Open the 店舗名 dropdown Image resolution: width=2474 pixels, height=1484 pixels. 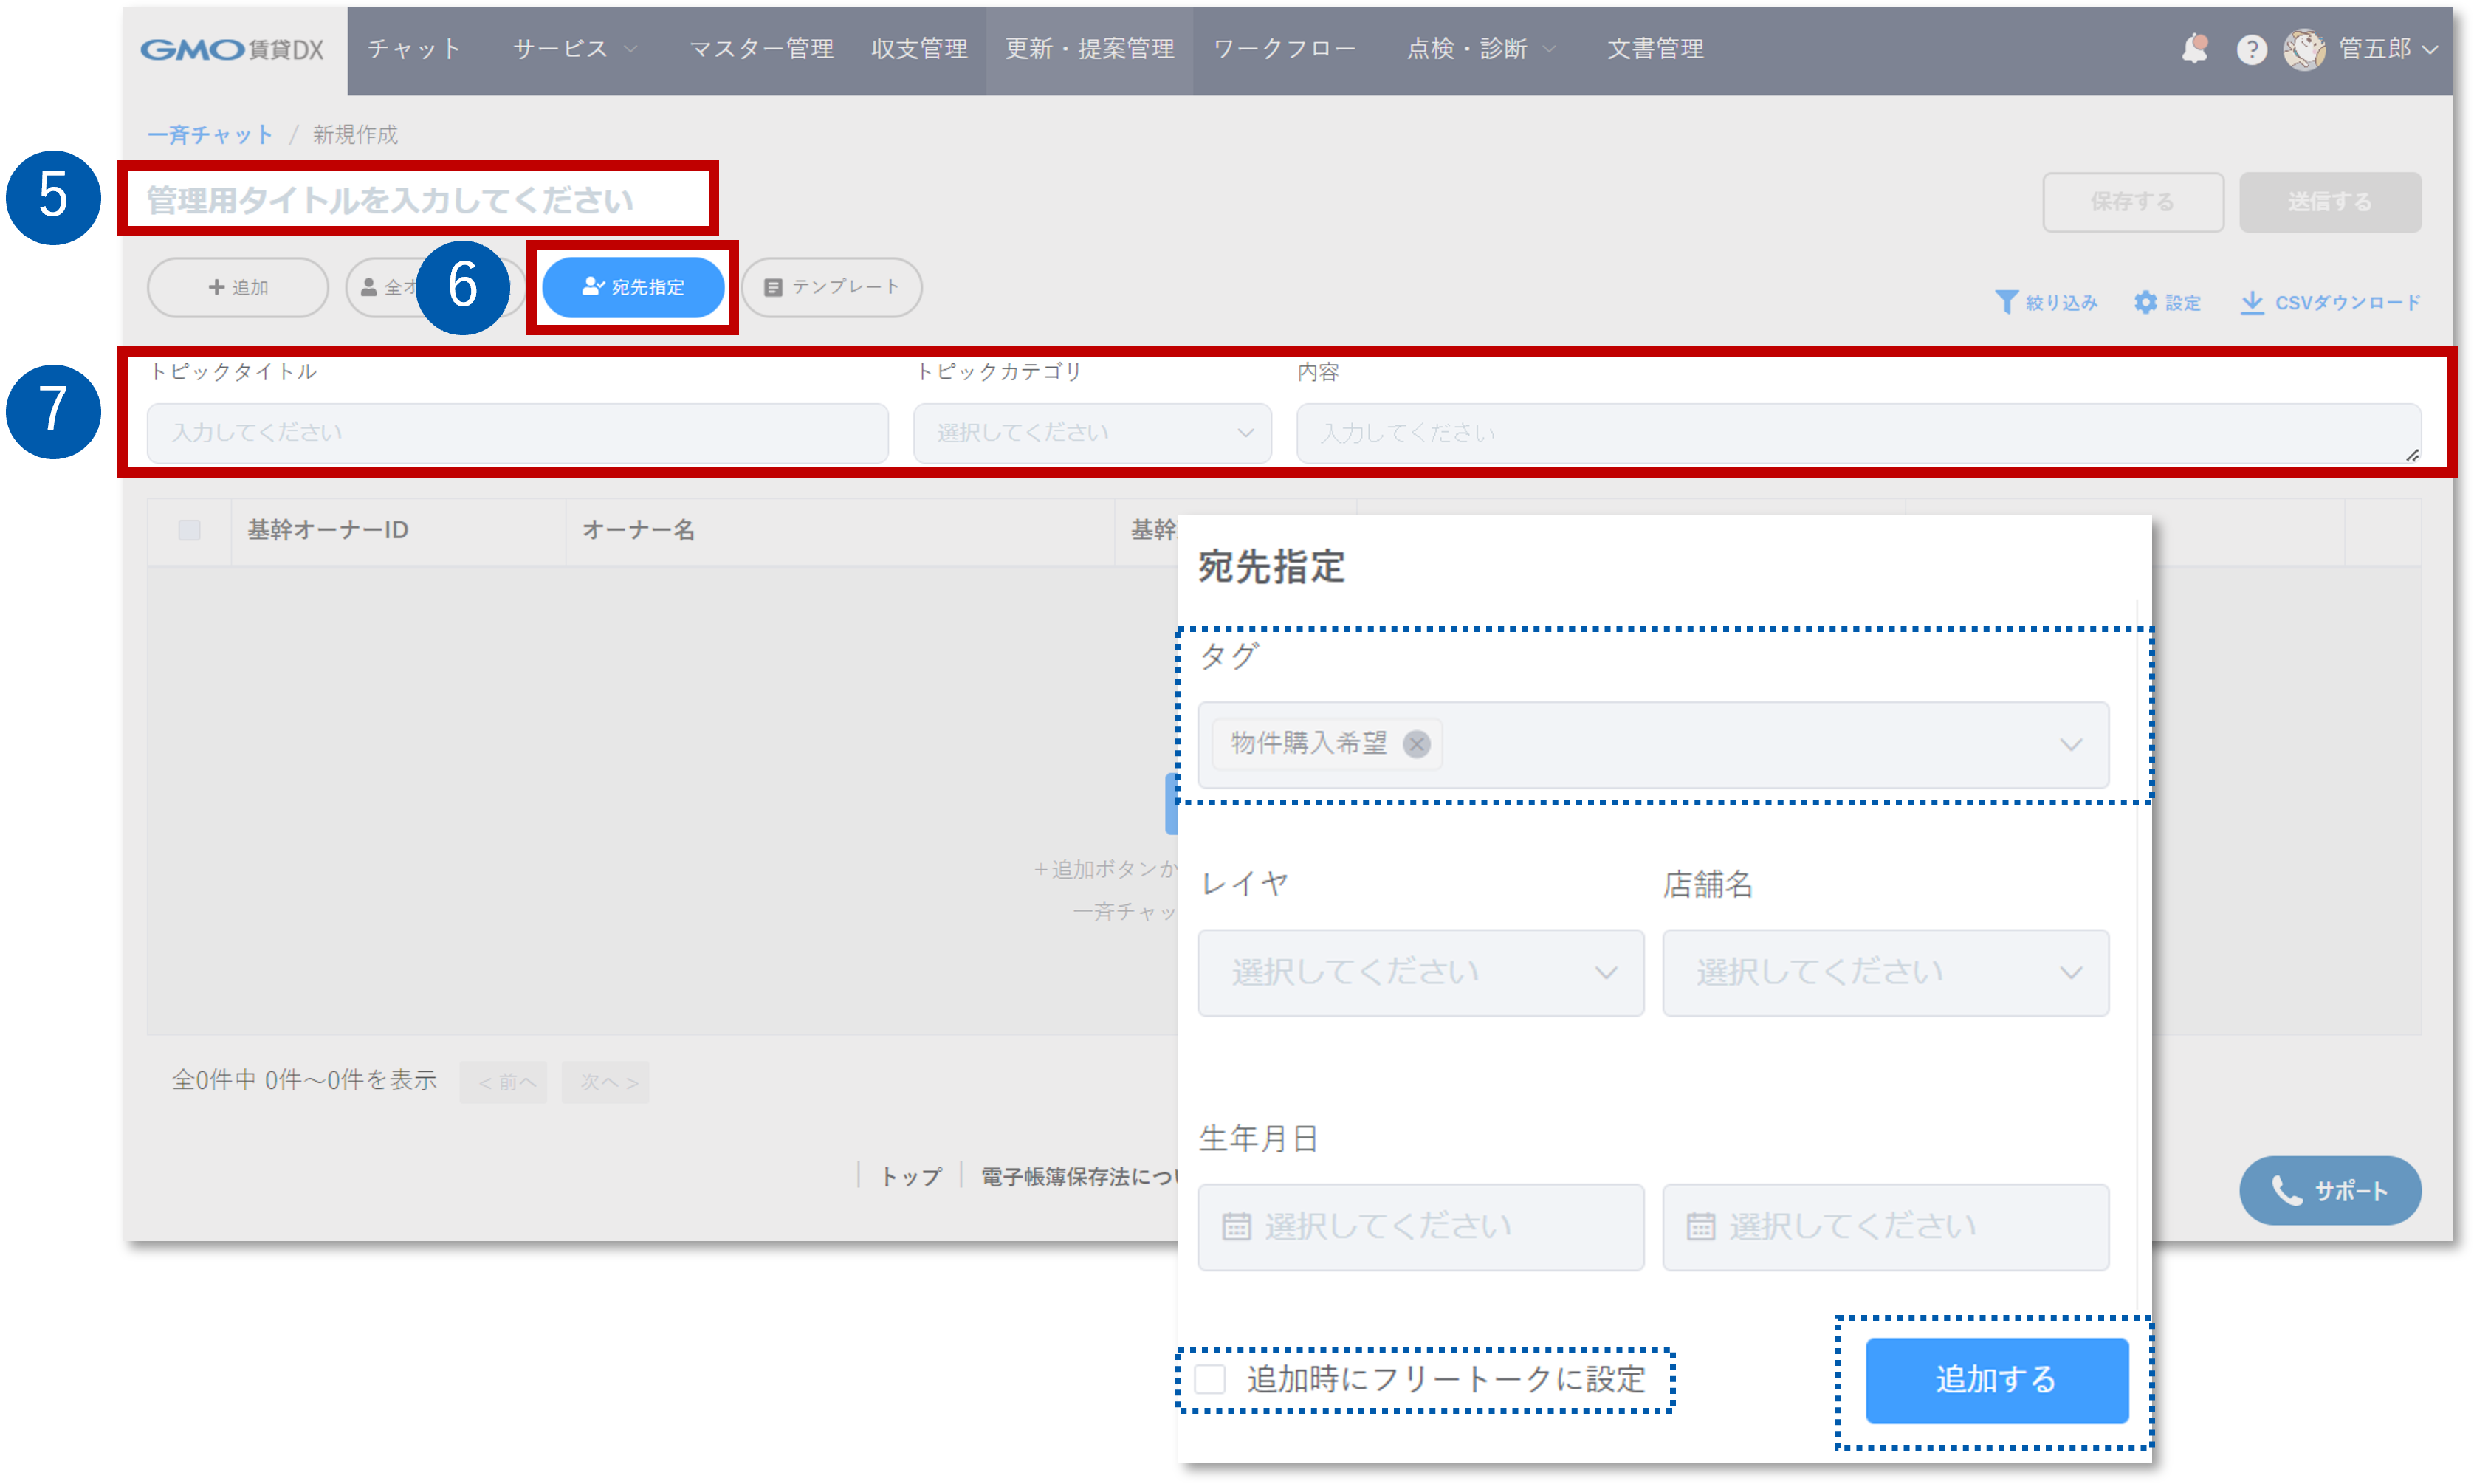1885,973
